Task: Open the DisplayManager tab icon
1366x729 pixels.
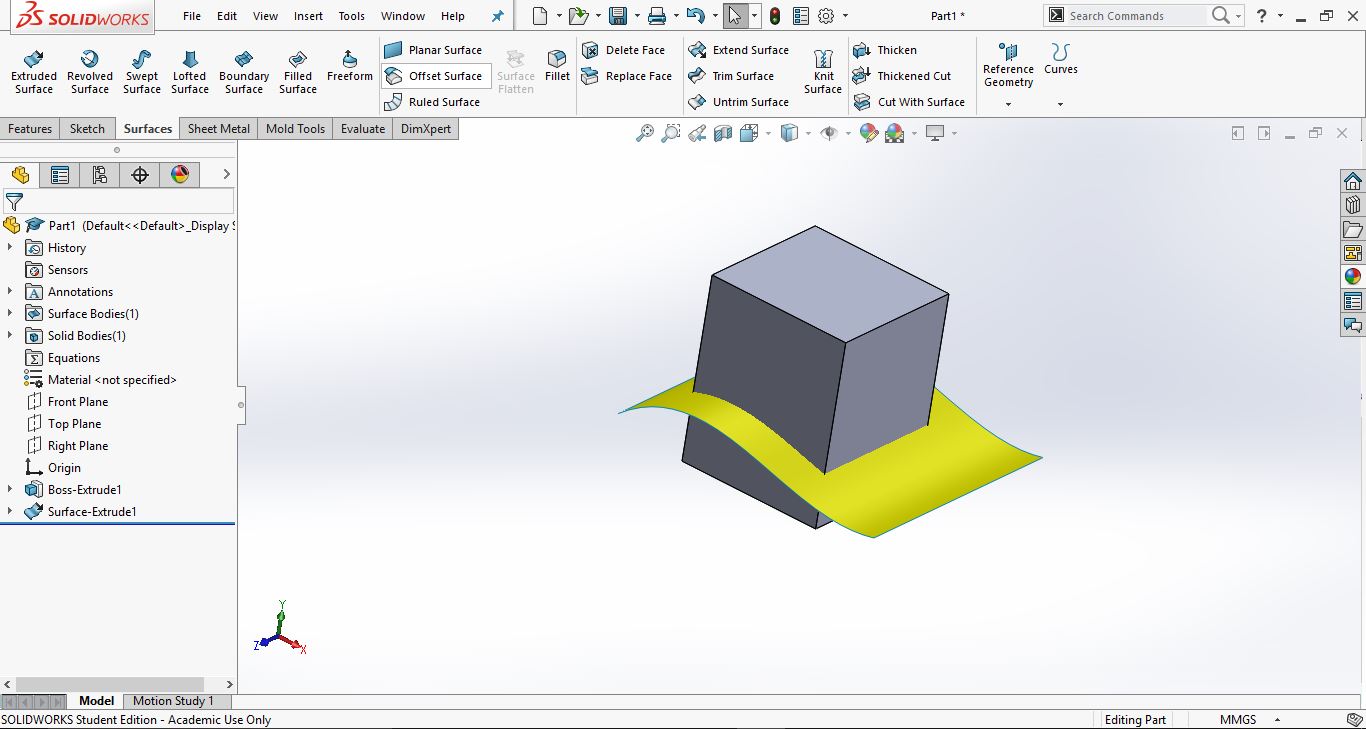Action: (180, 175)
